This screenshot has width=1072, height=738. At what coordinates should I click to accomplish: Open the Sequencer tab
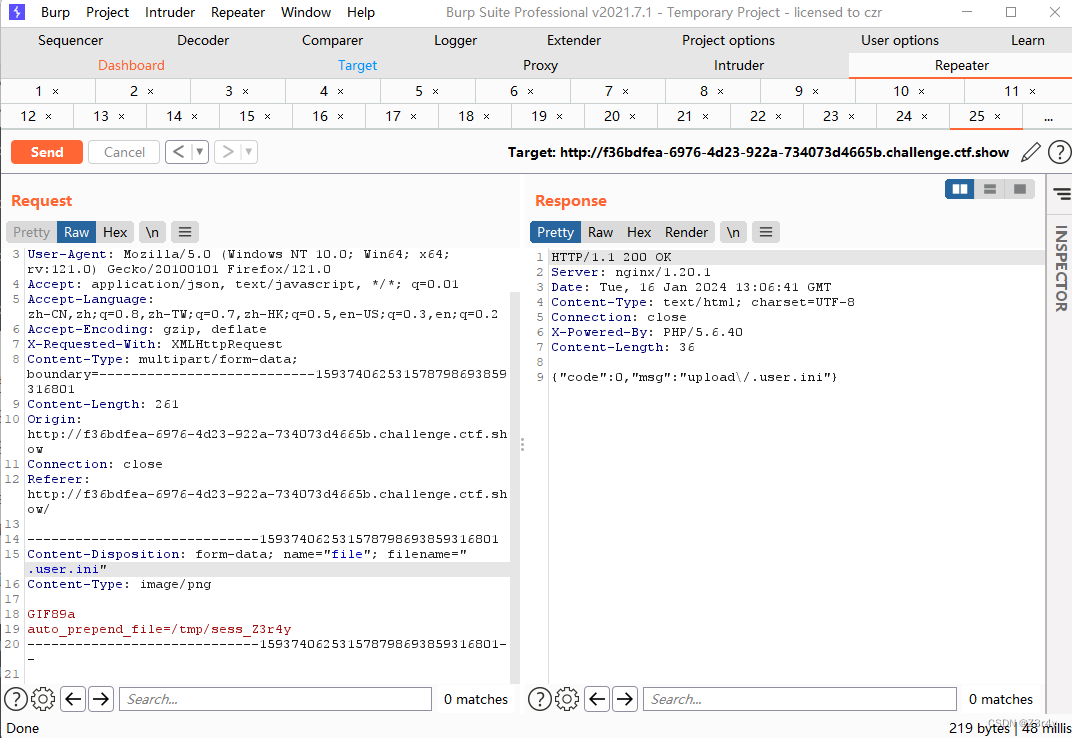[70, 40]
